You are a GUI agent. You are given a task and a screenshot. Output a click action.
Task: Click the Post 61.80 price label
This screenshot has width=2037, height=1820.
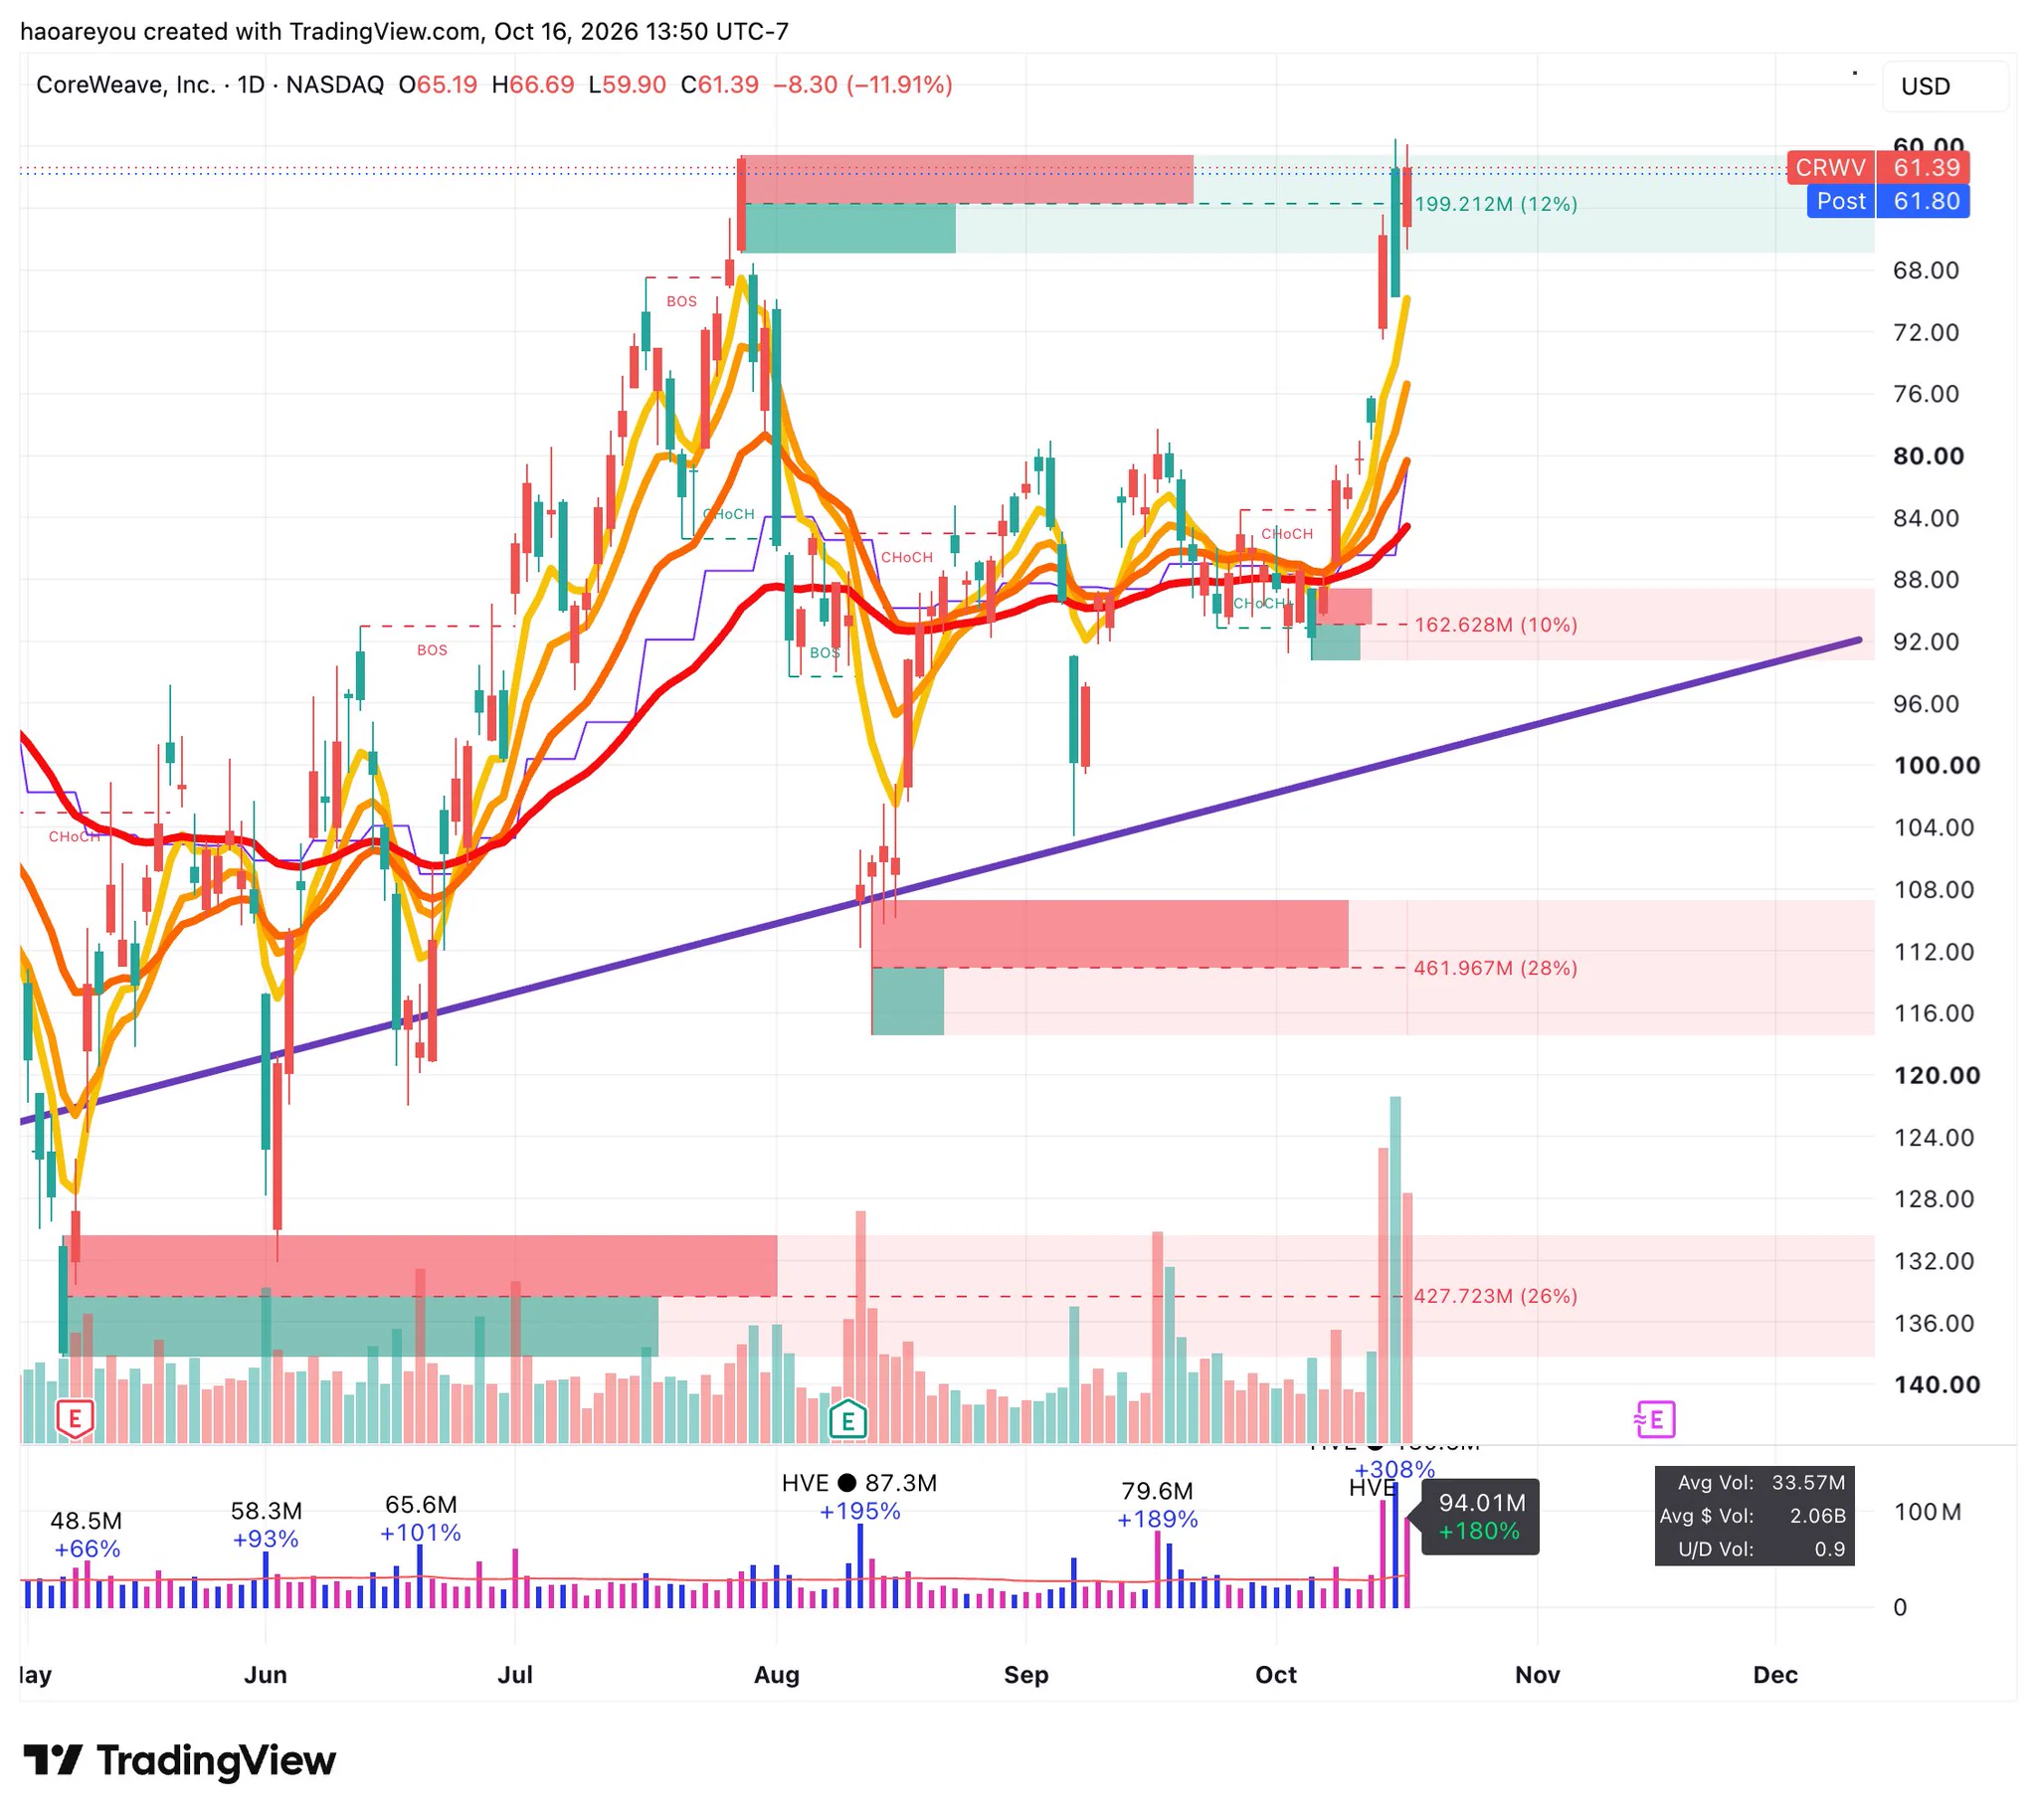pos(1887,201)
